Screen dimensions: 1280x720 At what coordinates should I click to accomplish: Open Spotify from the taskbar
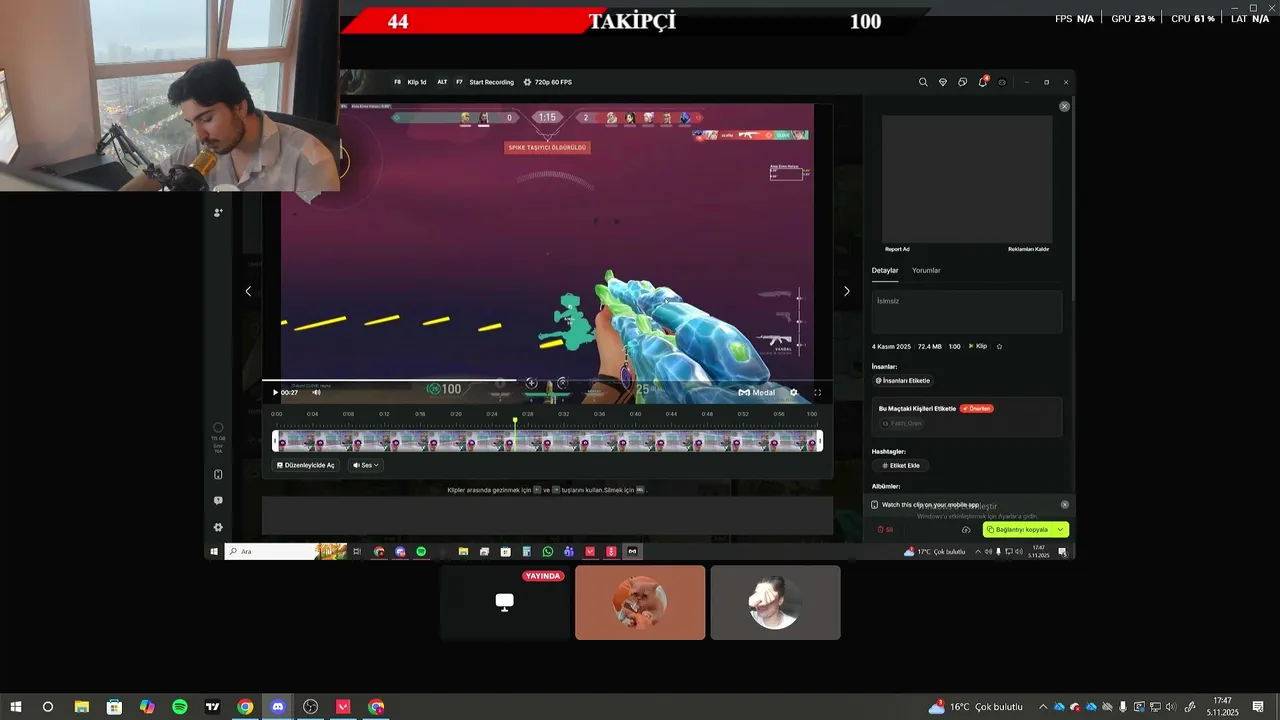(x=180, y=707)
